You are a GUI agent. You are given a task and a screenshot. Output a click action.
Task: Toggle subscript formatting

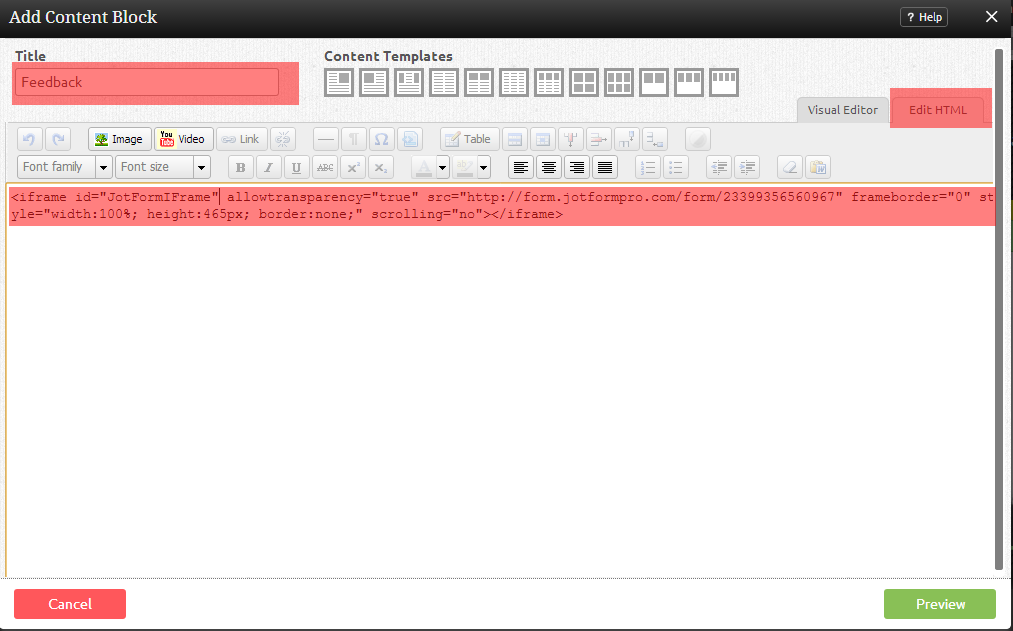point(381,167)
